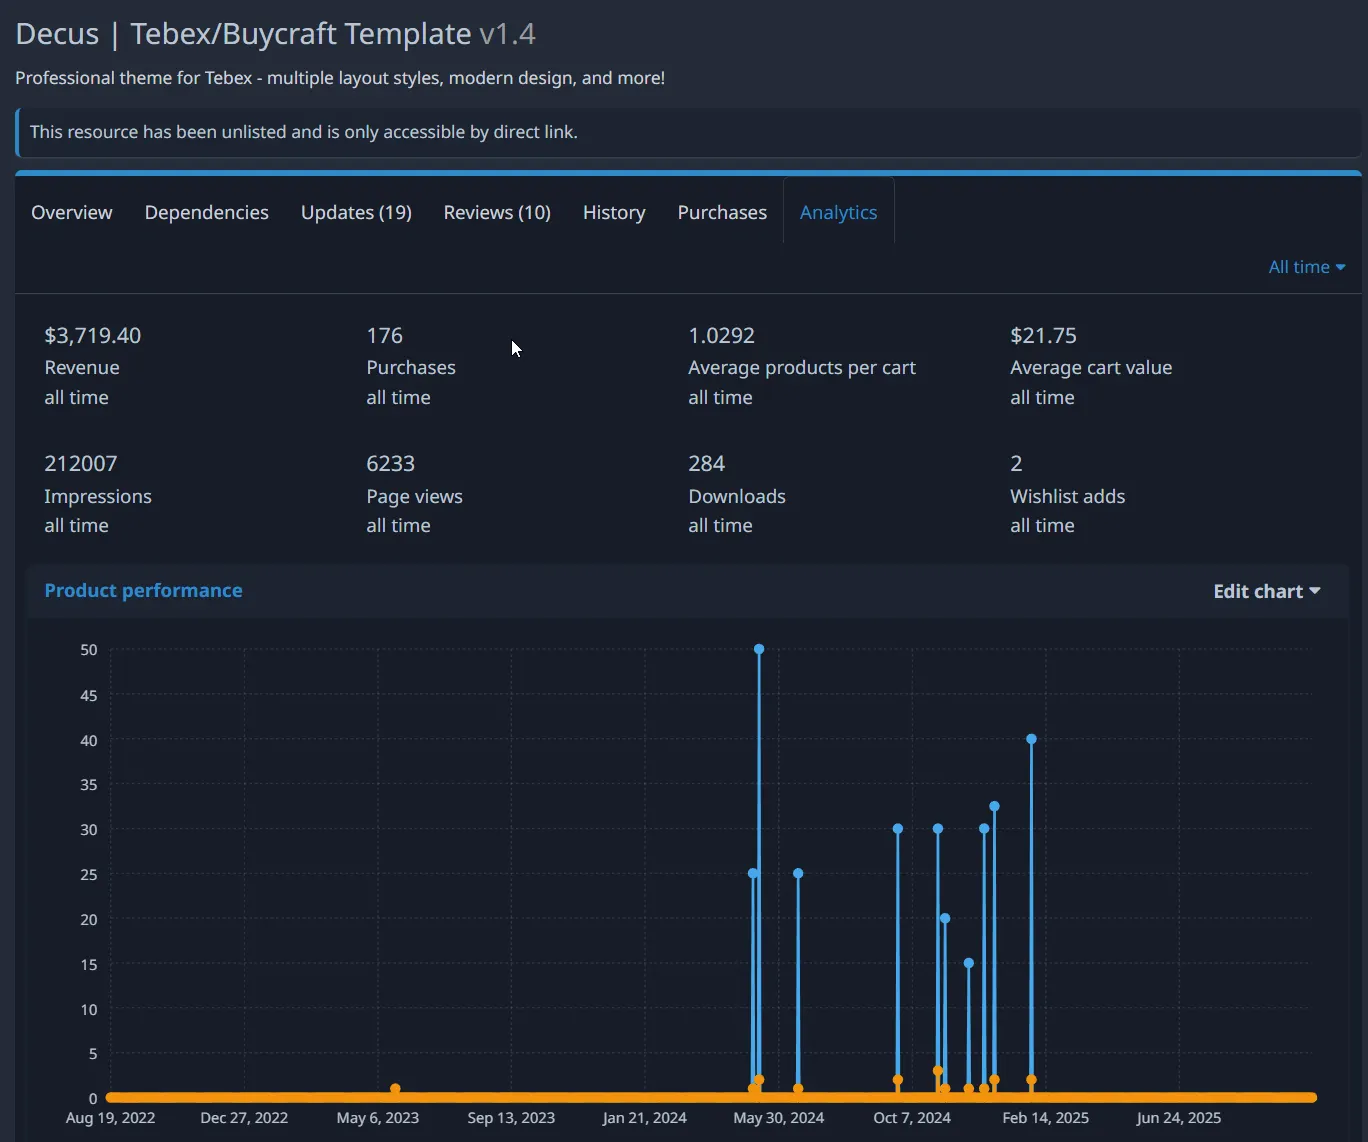Pick the blue data point at value 15
The height and width of the screenshot is (1142, 1368).
(x=968, y=963)
